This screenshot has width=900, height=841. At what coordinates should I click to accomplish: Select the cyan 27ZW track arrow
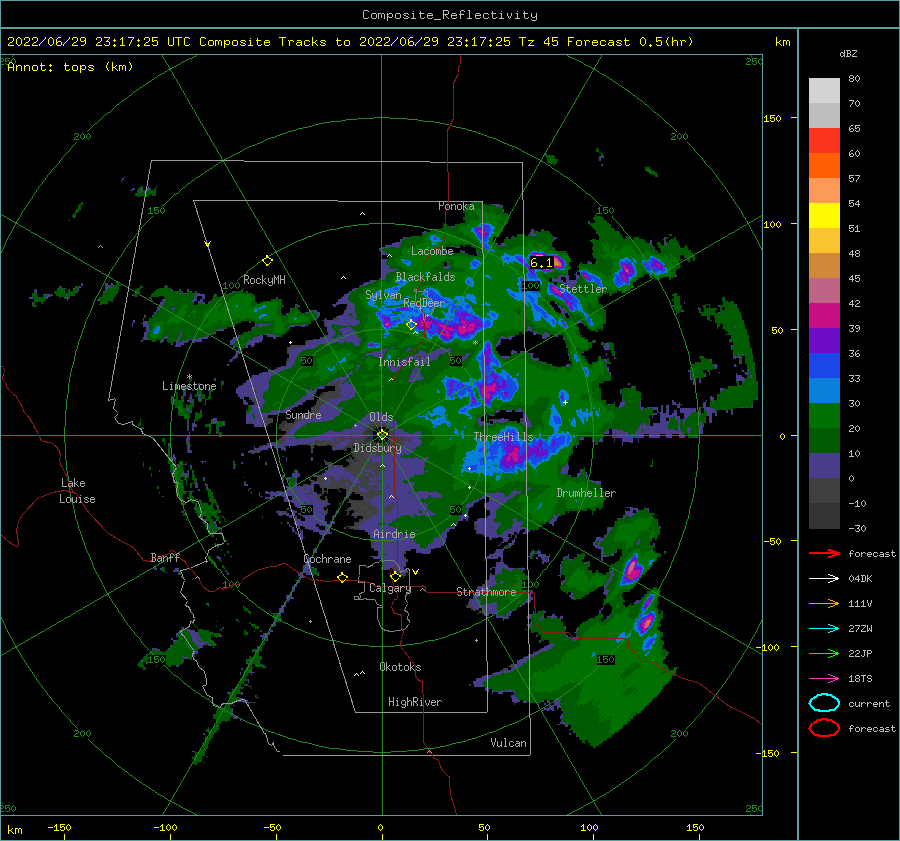[824, 629]
